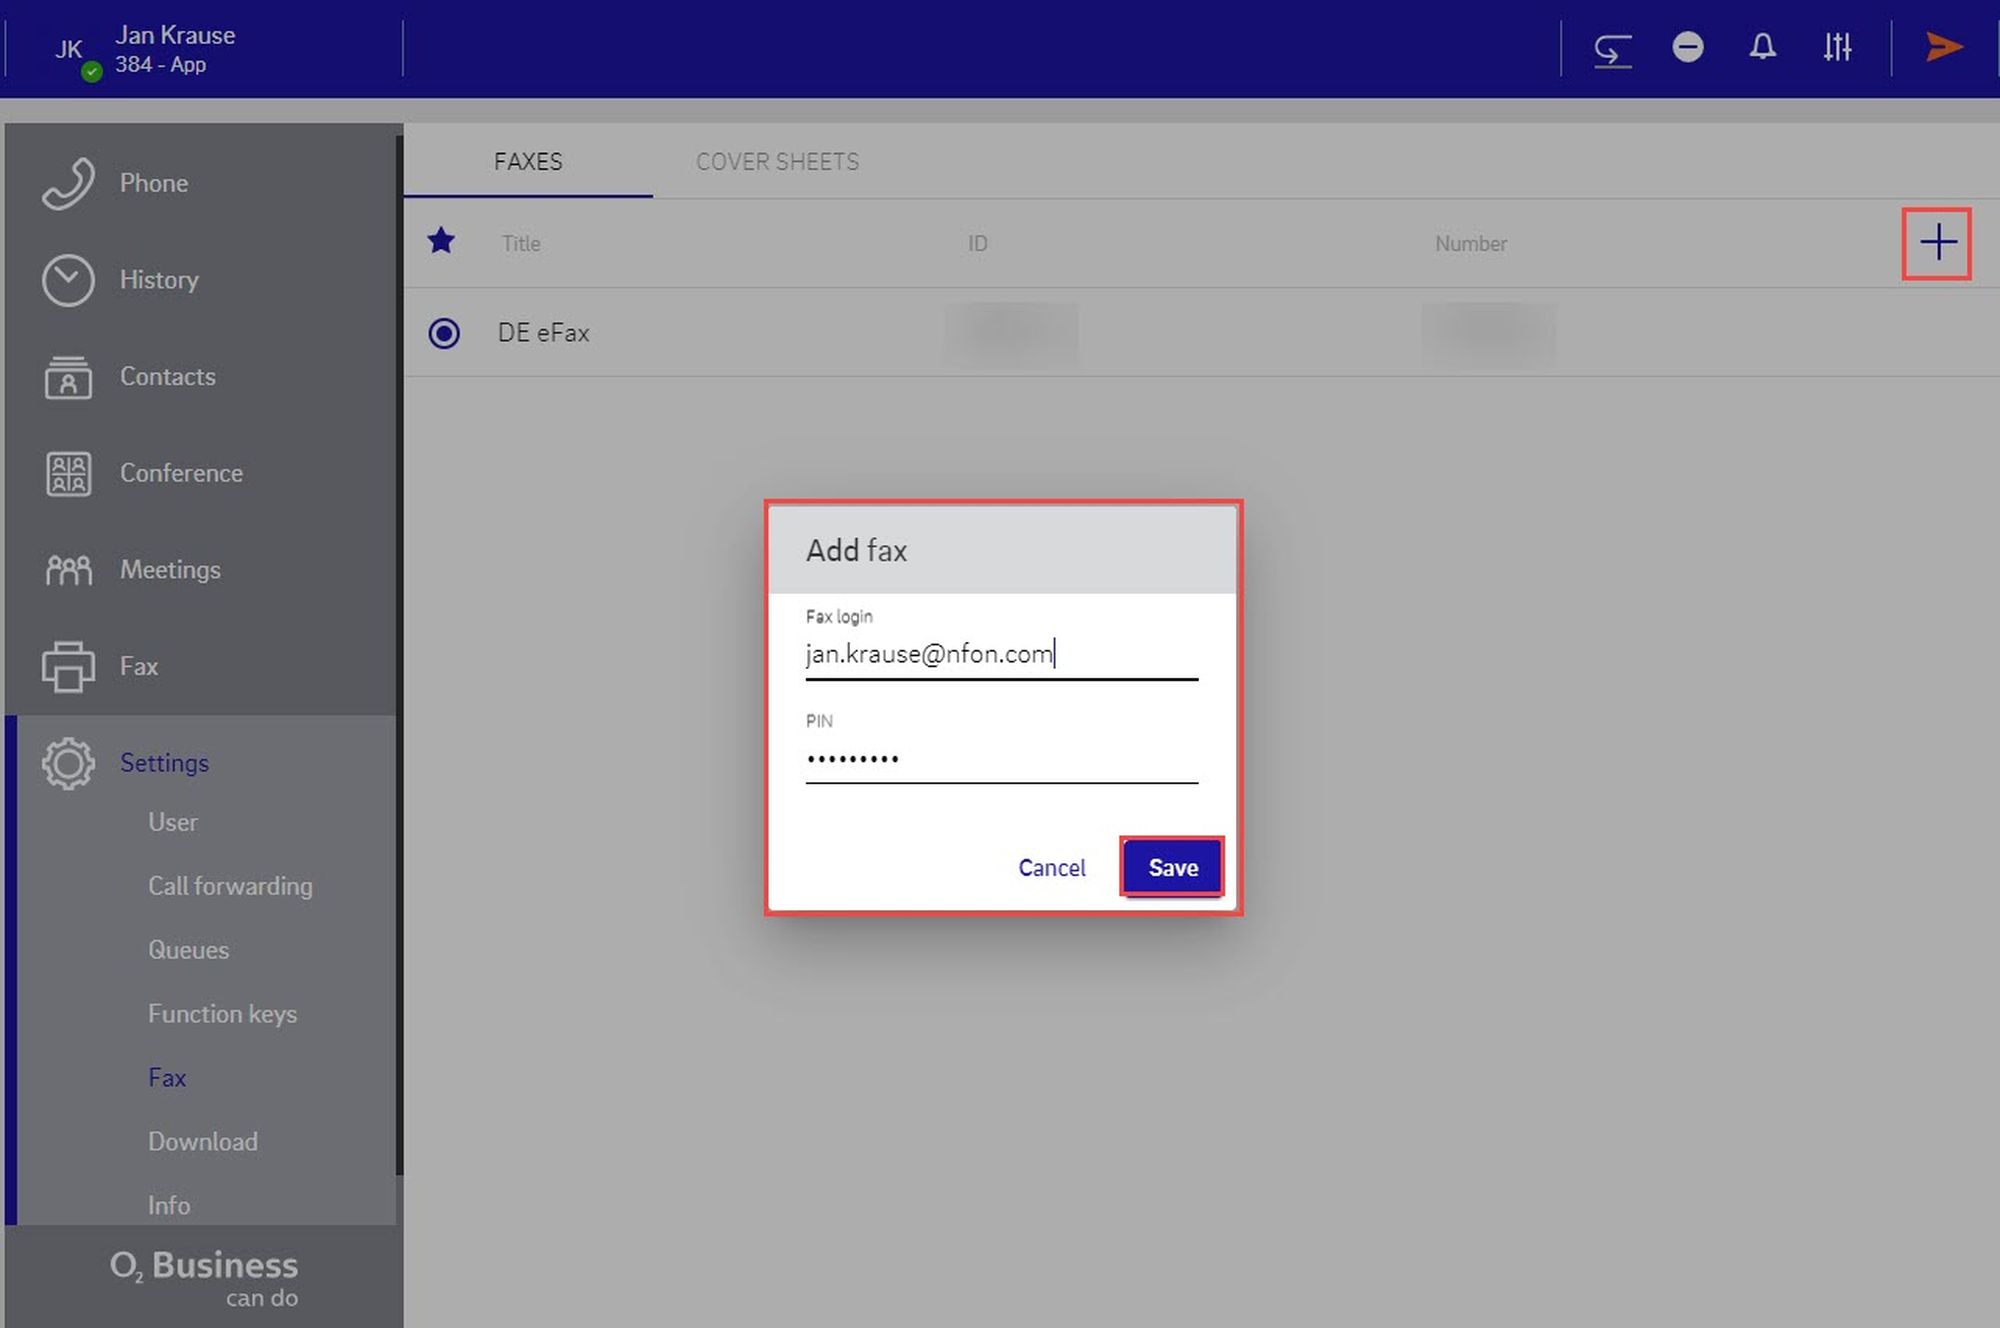Focus the PIN input field
Viewport: 2000px width, 1328px height.
1000,759
